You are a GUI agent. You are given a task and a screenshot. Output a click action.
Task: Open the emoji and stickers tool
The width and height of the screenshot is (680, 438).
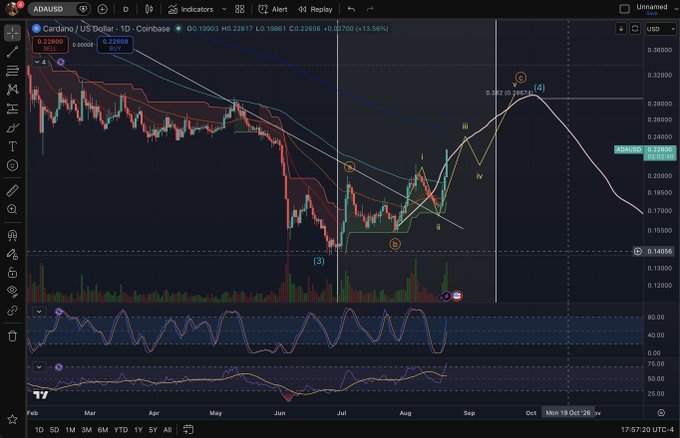point(13,165)
